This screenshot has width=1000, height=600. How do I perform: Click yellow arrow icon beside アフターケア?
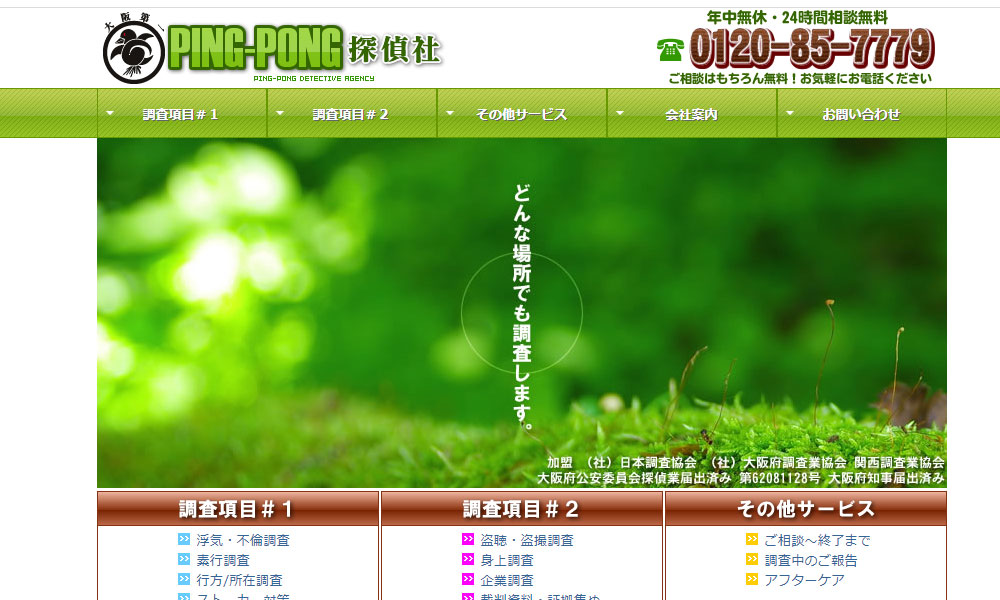click(x=752, y=580)
